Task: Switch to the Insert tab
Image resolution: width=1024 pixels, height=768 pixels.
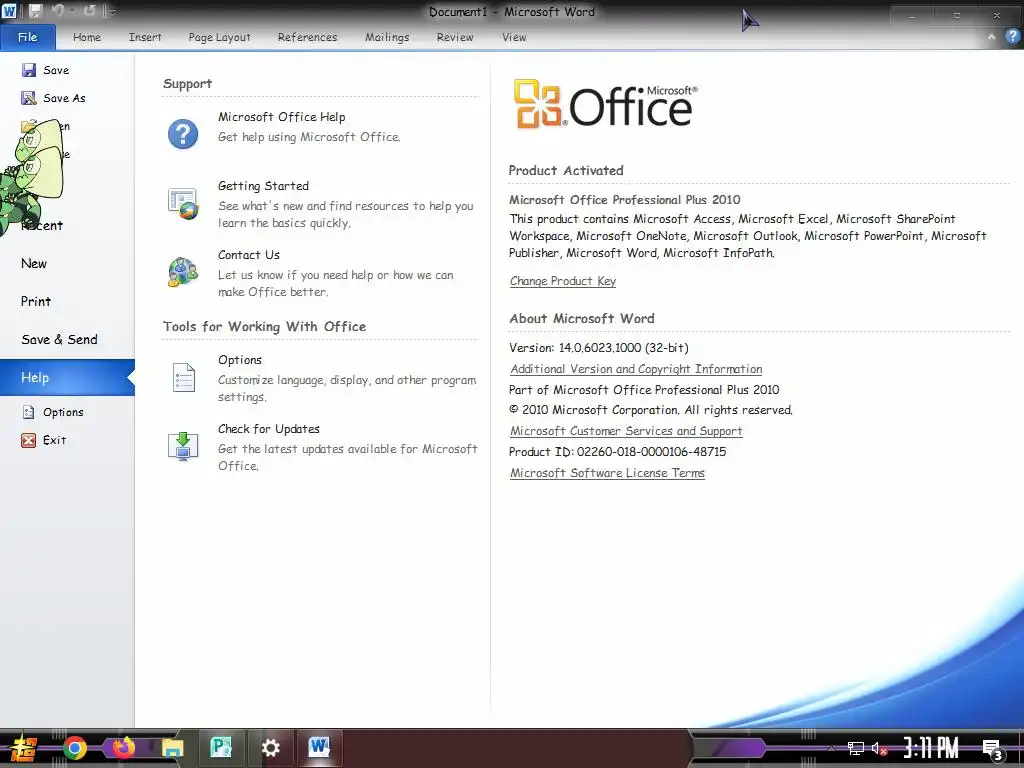Action: tap(145, 37)
